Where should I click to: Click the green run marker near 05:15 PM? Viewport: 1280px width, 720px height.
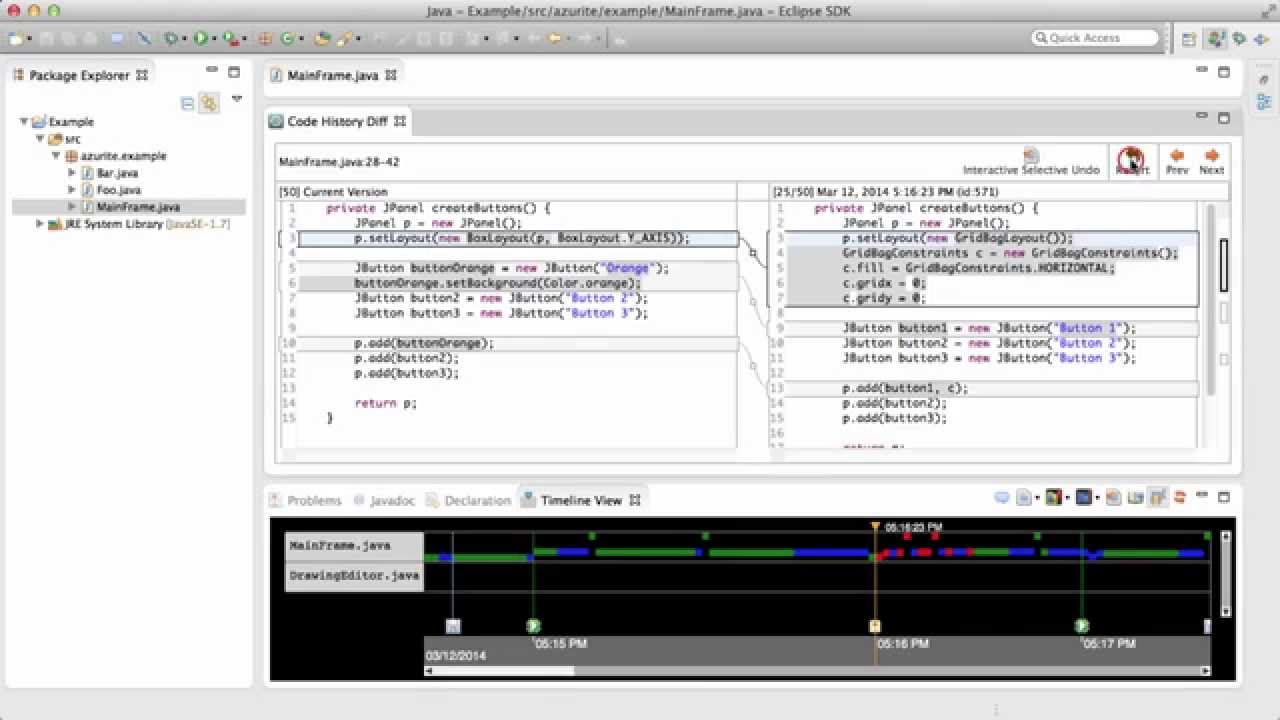click(533, 626)
